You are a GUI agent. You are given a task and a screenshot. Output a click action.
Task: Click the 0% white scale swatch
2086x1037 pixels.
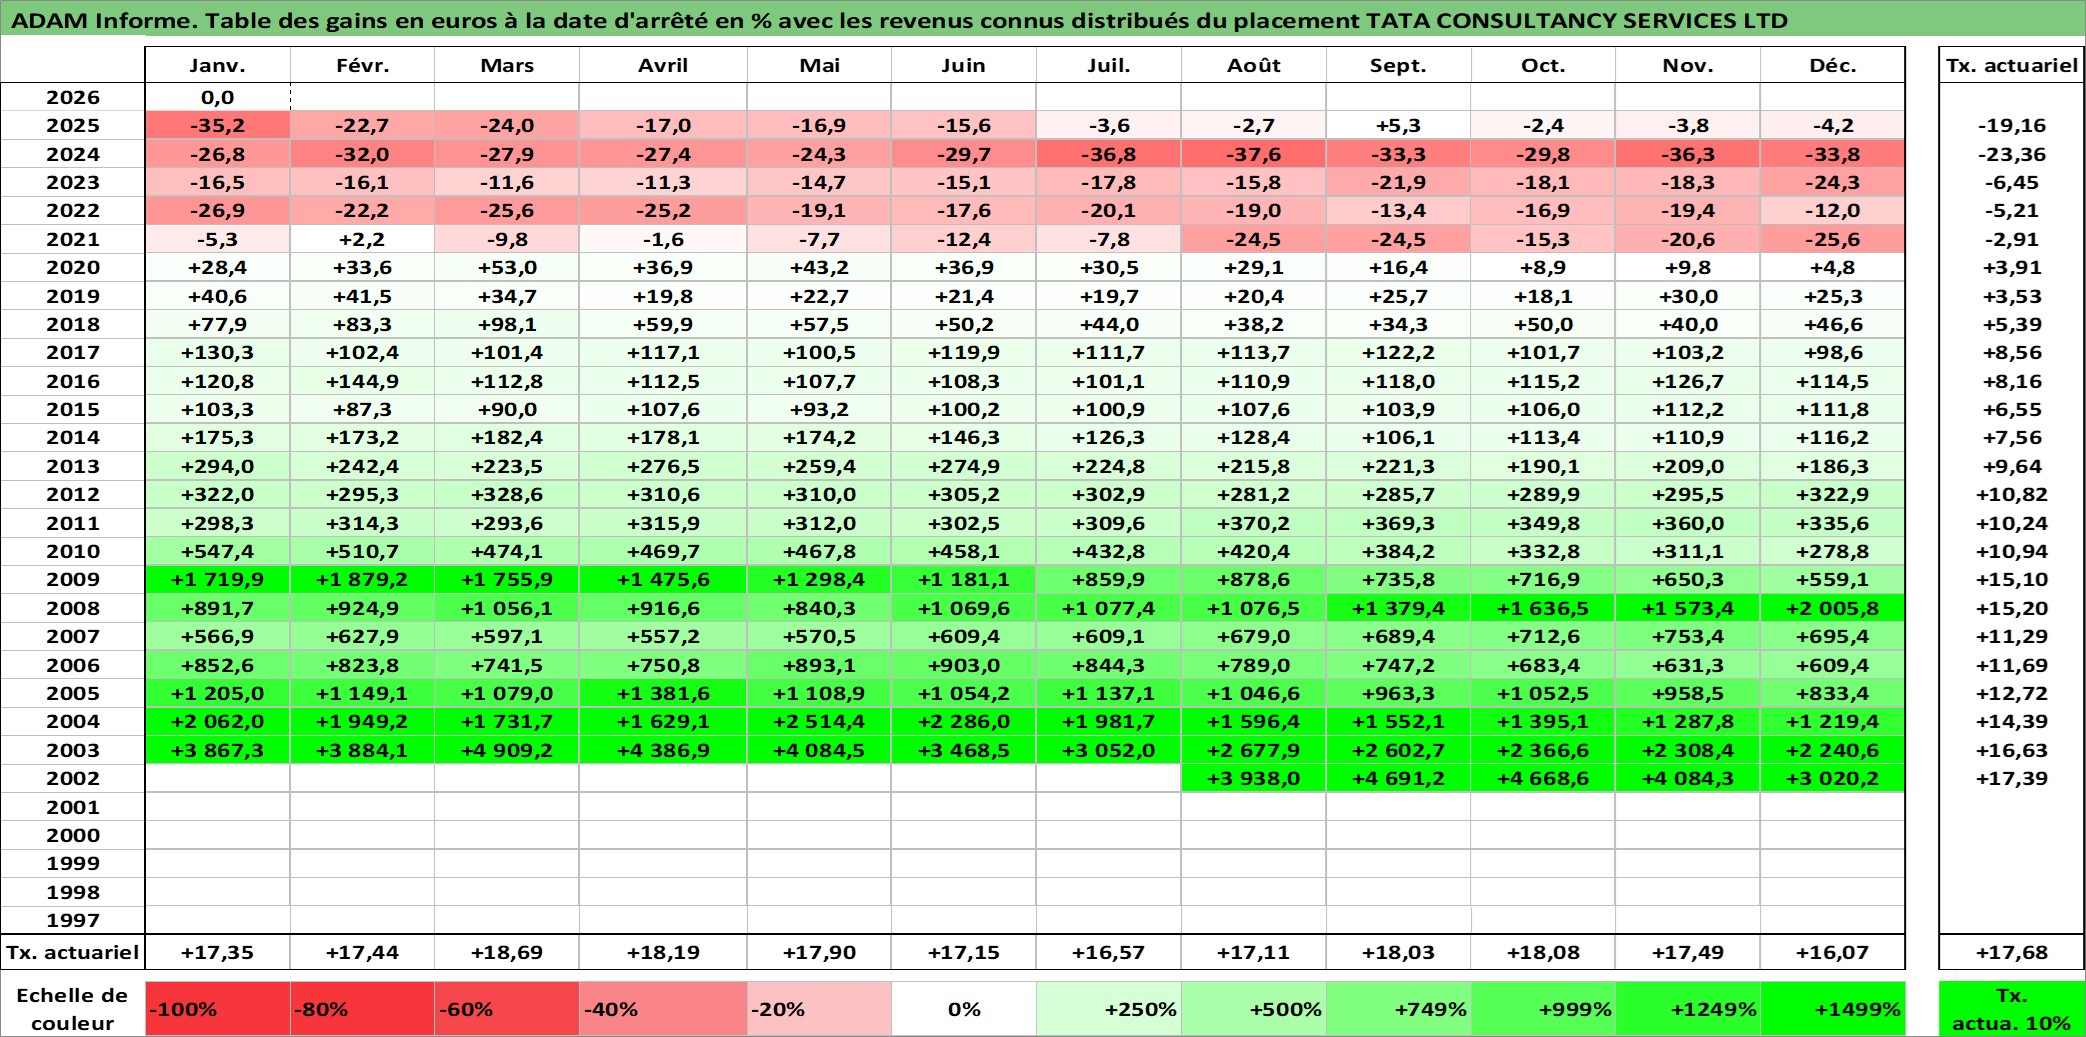tap(964, 1009)
